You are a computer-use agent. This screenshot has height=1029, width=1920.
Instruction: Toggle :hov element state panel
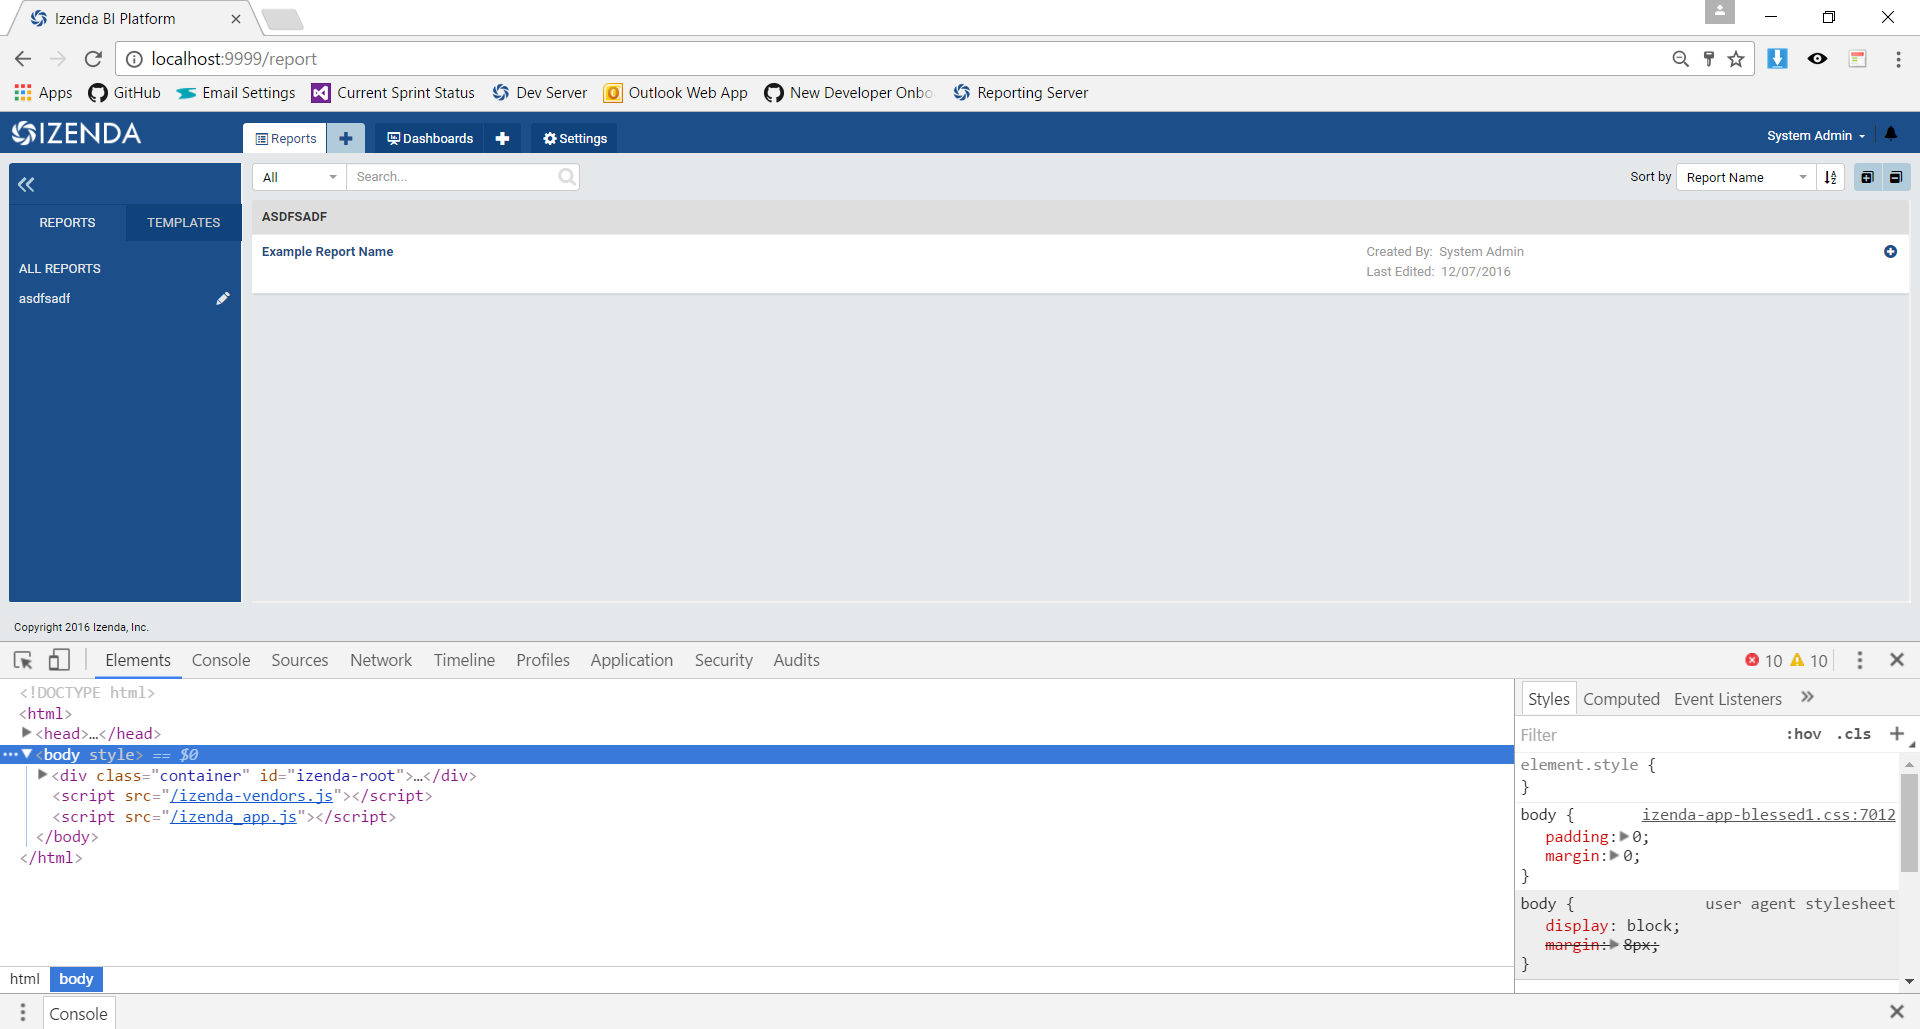1804,734
